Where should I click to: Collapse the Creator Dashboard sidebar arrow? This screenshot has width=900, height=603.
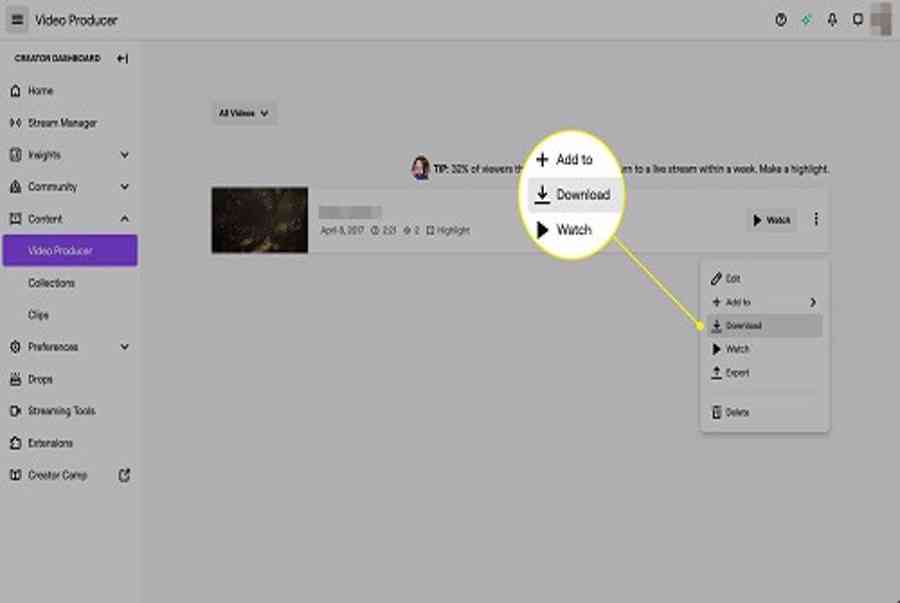(x=122, y=59)
